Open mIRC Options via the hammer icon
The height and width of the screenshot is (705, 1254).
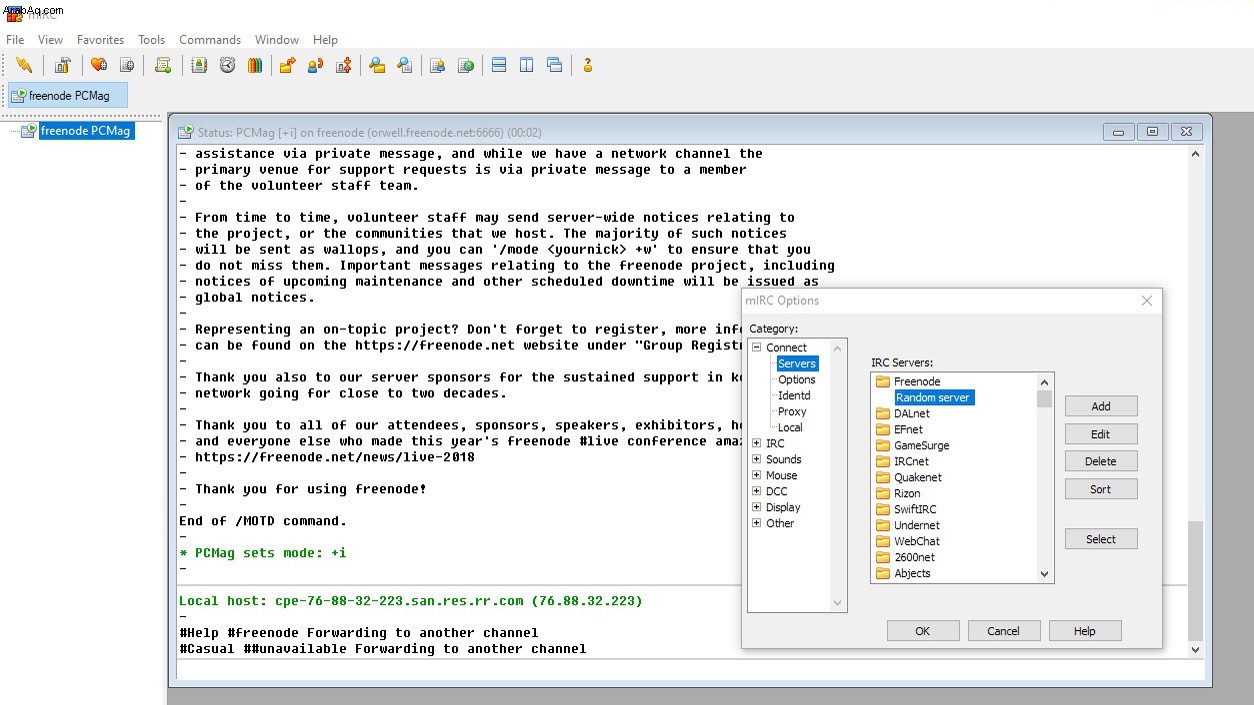coord(63,66)
